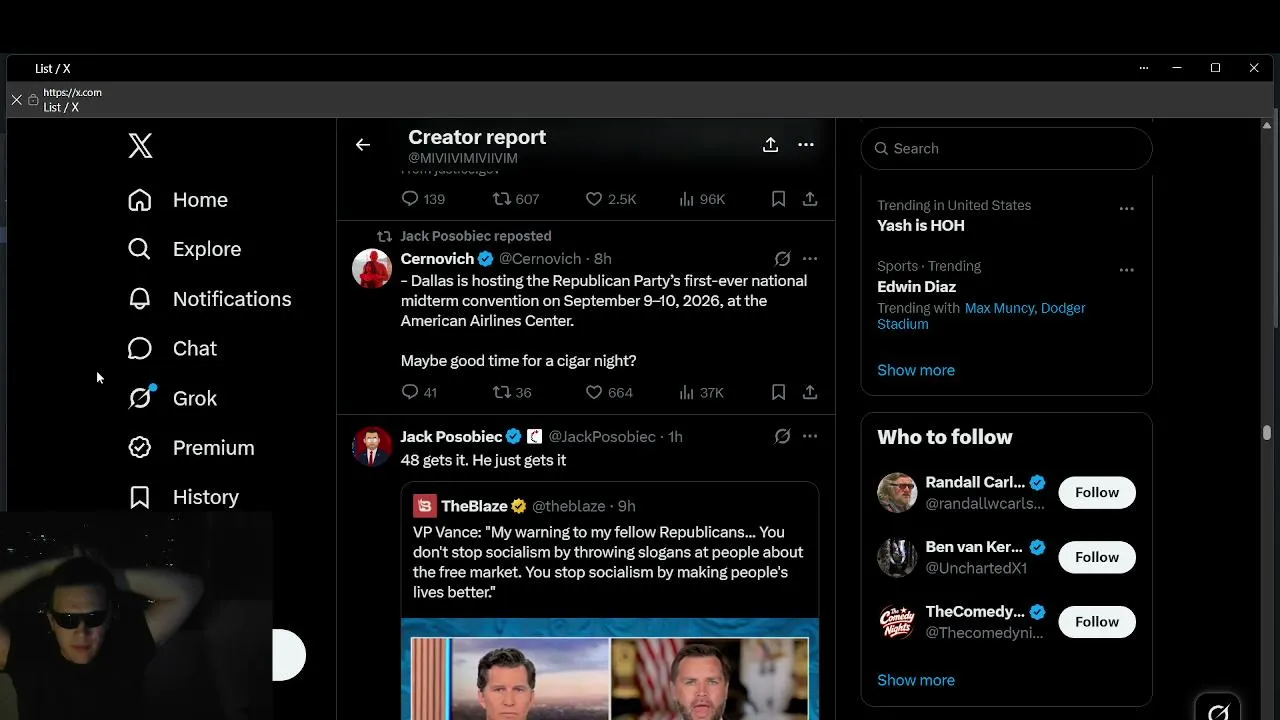Screen dimensions: 1280x720
Task: Click the page vertical scrollbar thumb
Action: (x=1267, y=432)
